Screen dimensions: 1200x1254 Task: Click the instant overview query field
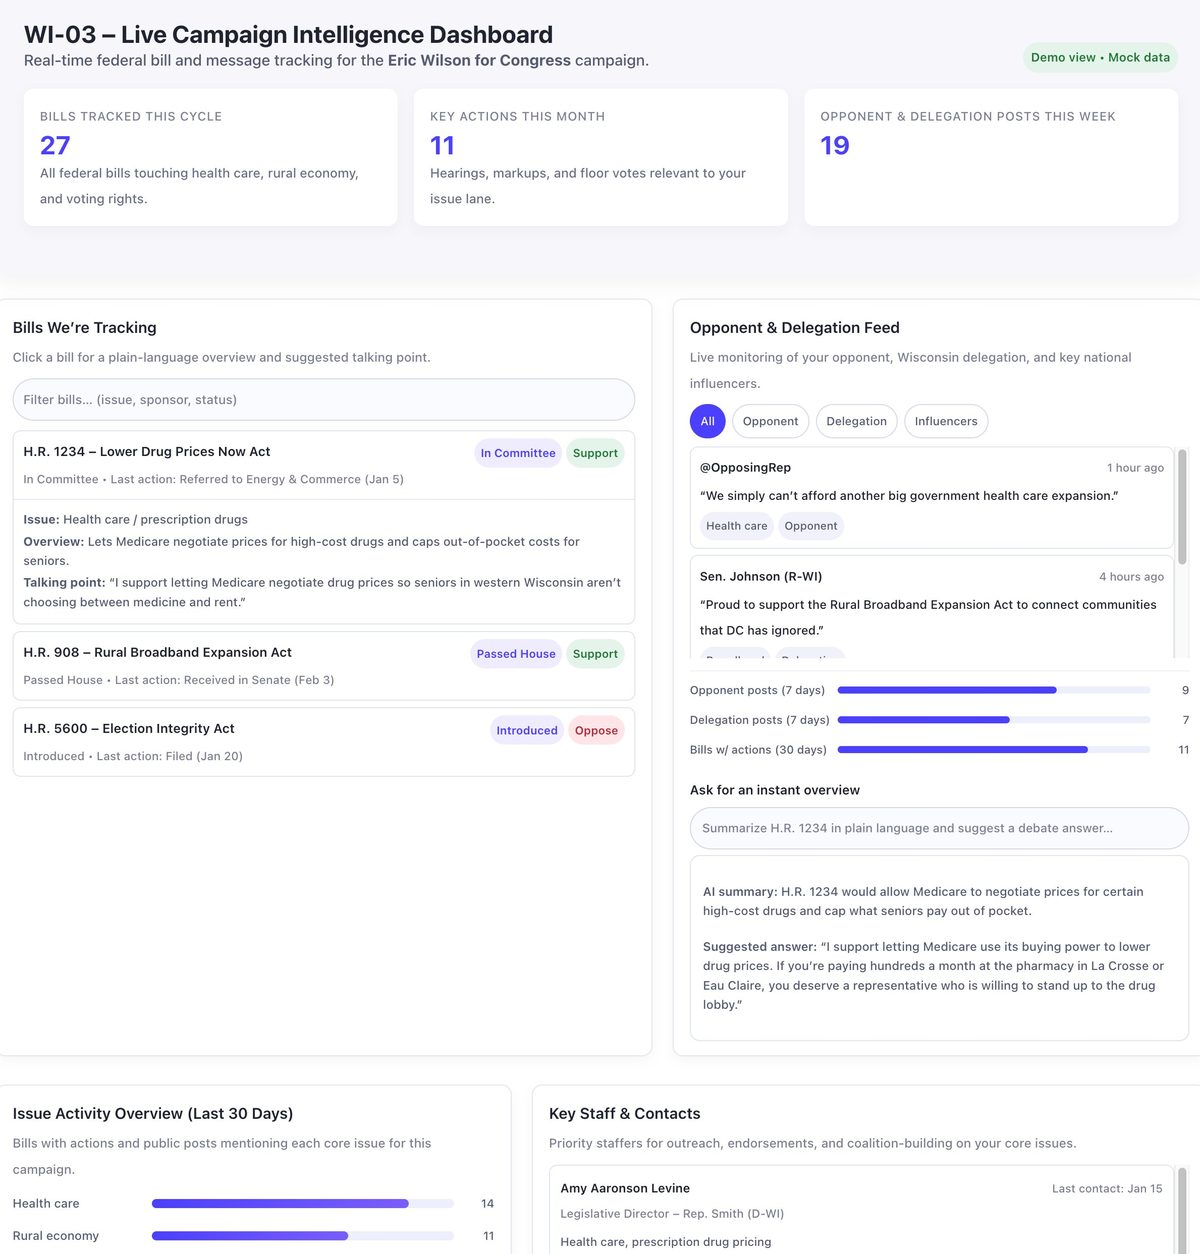point(939,828)
